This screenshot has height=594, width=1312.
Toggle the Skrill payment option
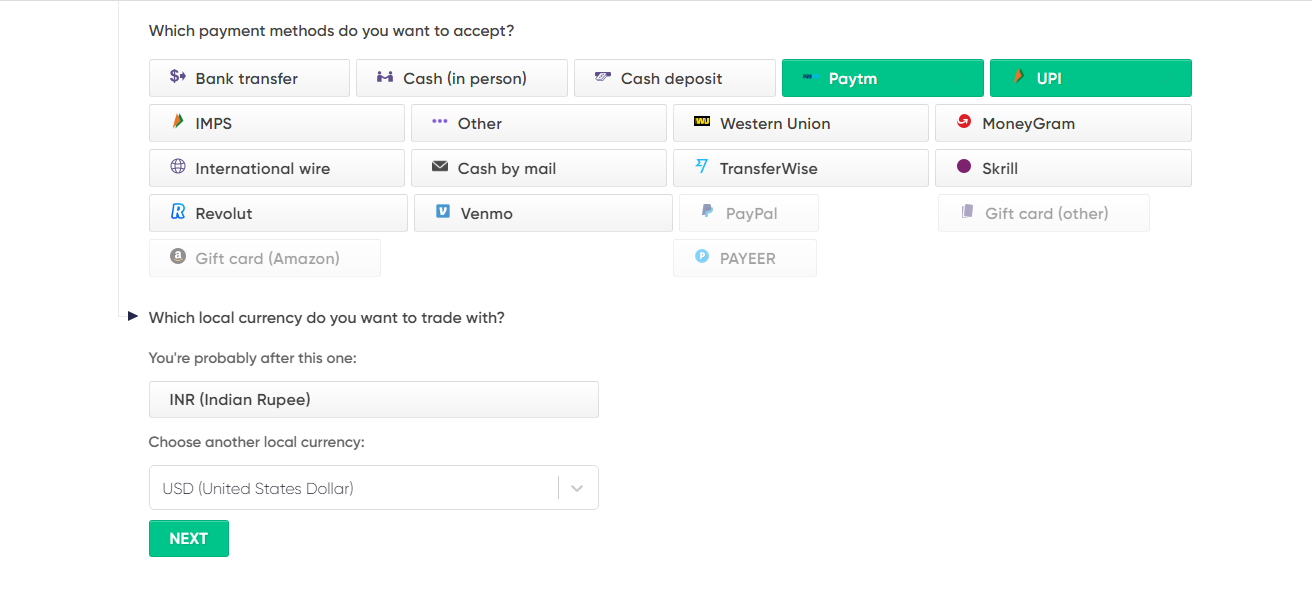[1063, 168]
